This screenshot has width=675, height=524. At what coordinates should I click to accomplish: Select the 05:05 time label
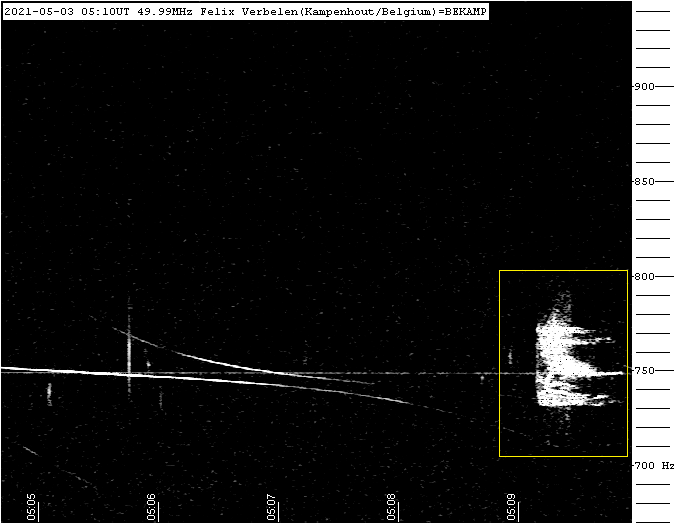pyautogui.click(x=31, y=507)
